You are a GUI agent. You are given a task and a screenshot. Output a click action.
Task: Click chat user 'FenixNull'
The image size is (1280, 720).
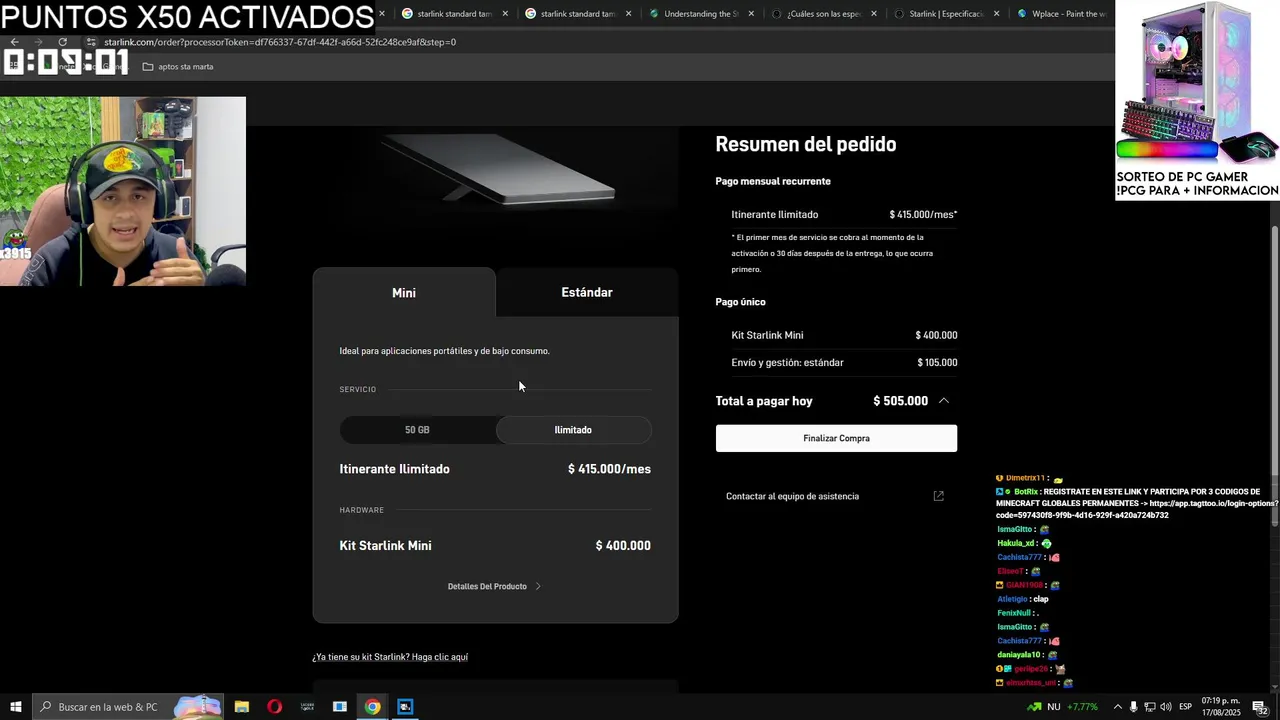pos(1013,613)
